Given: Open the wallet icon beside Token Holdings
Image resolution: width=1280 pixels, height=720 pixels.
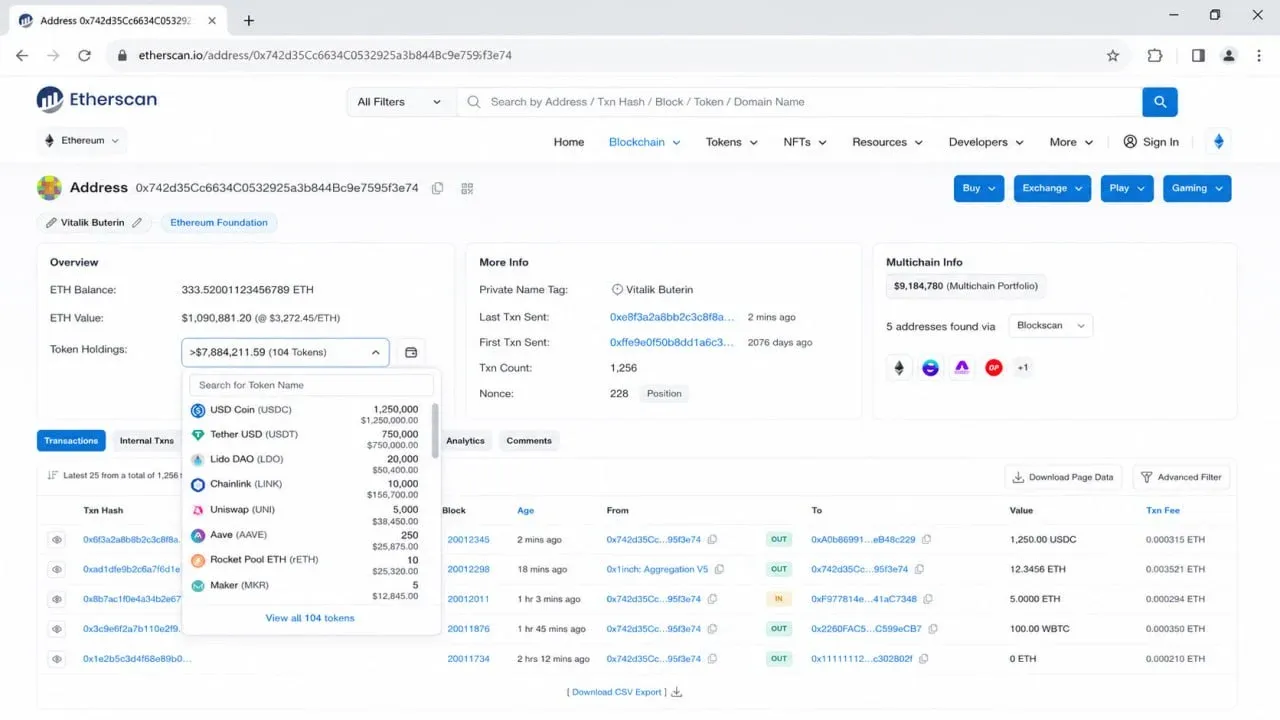Looking at the screenshot, I should tap(410, 352).
